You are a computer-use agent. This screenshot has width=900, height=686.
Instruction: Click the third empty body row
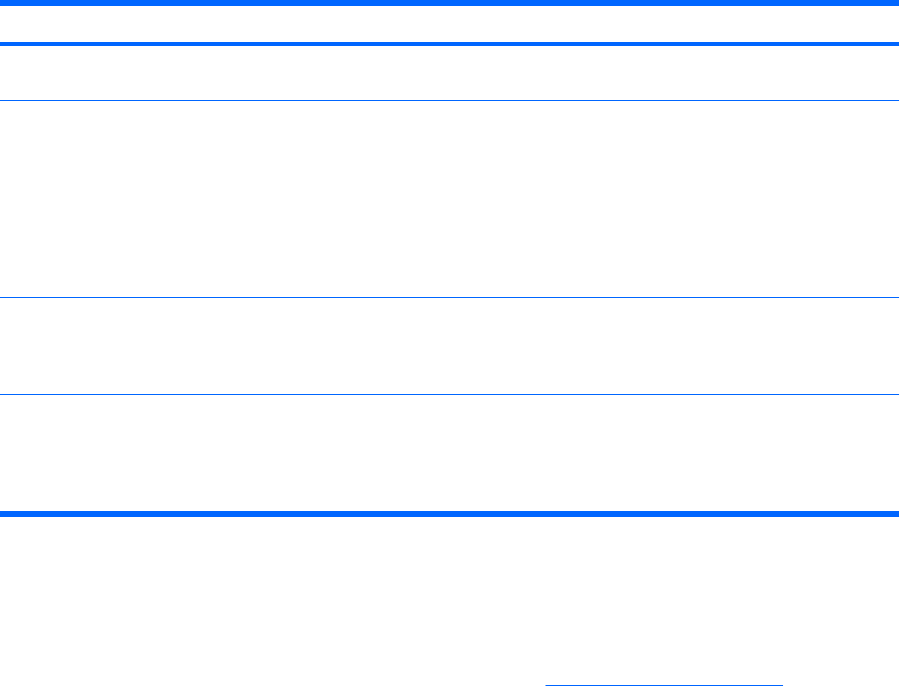click(450, 345)
